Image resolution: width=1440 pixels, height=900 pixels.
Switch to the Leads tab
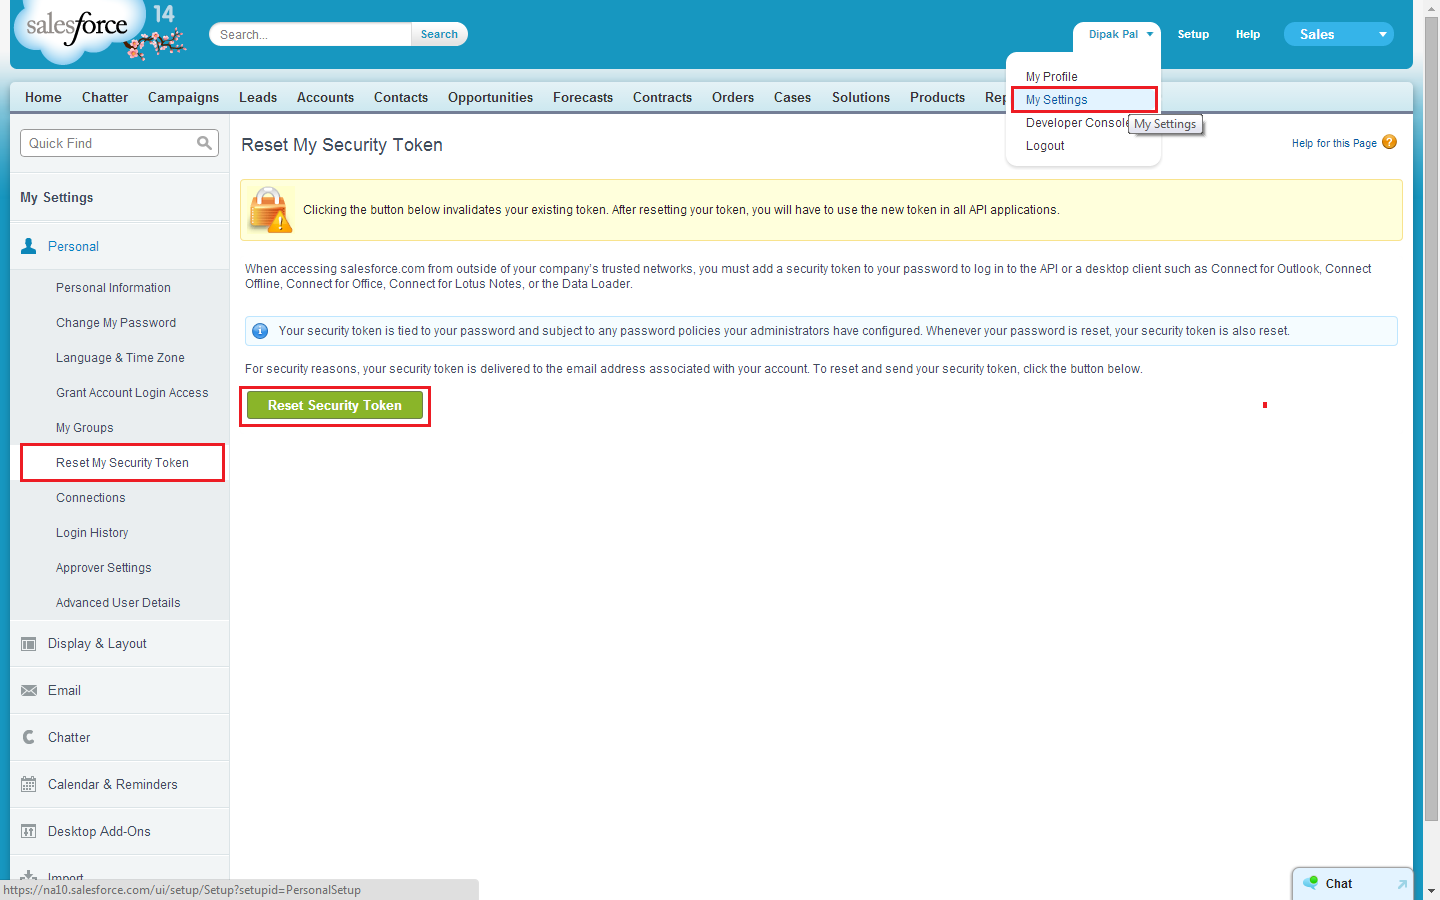258,97
